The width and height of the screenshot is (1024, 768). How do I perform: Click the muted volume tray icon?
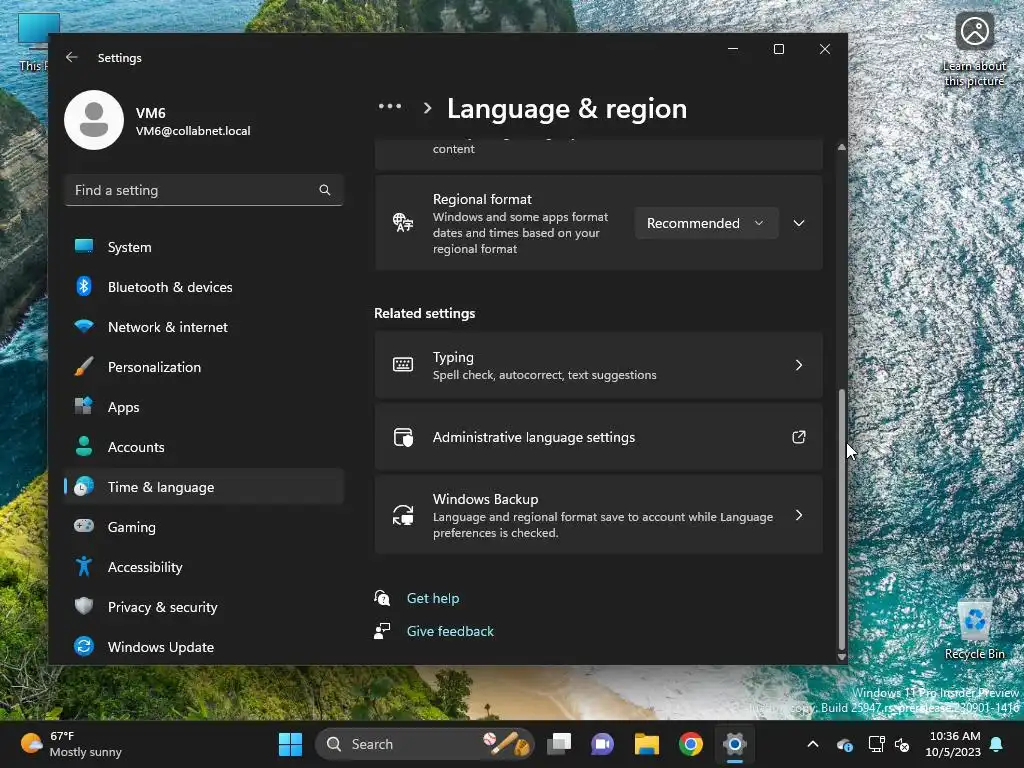(903, 744)
